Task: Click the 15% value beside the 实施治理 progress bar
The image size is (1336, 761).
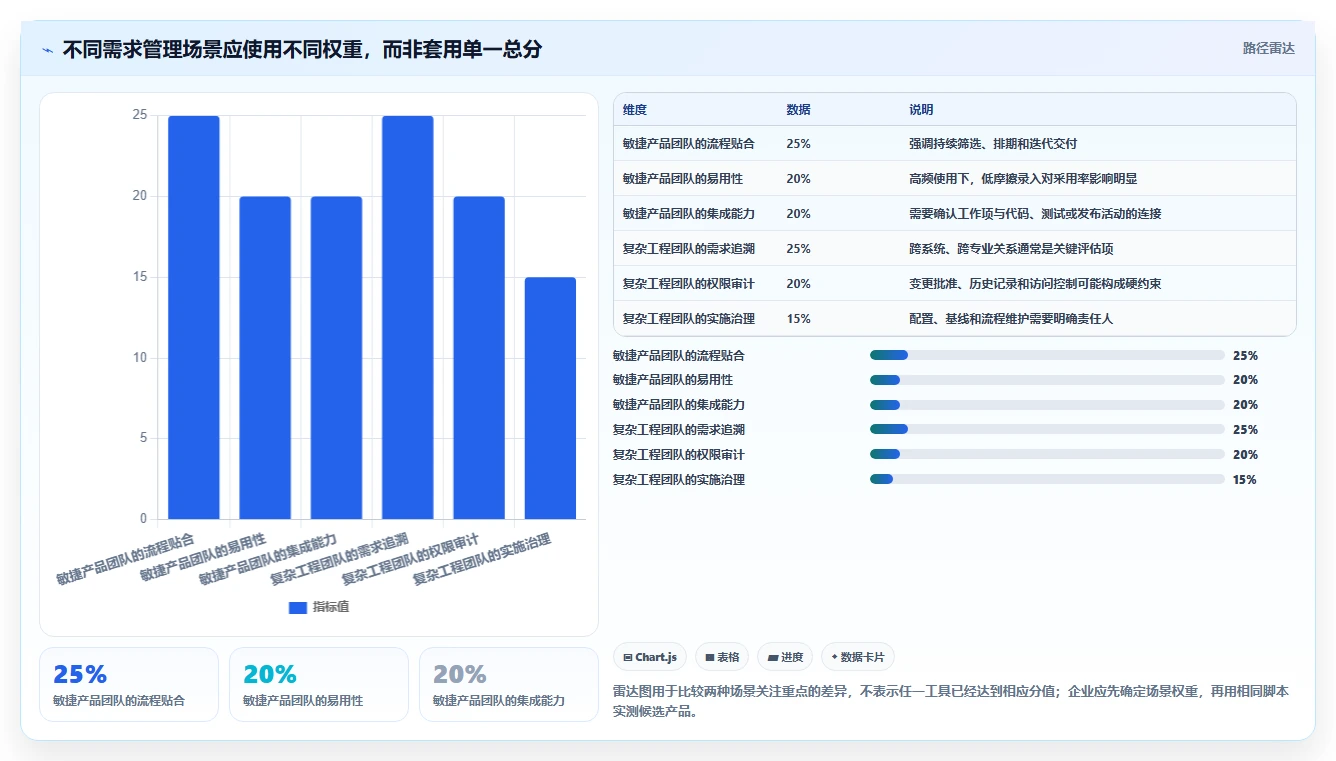Action: point(1245,480)
